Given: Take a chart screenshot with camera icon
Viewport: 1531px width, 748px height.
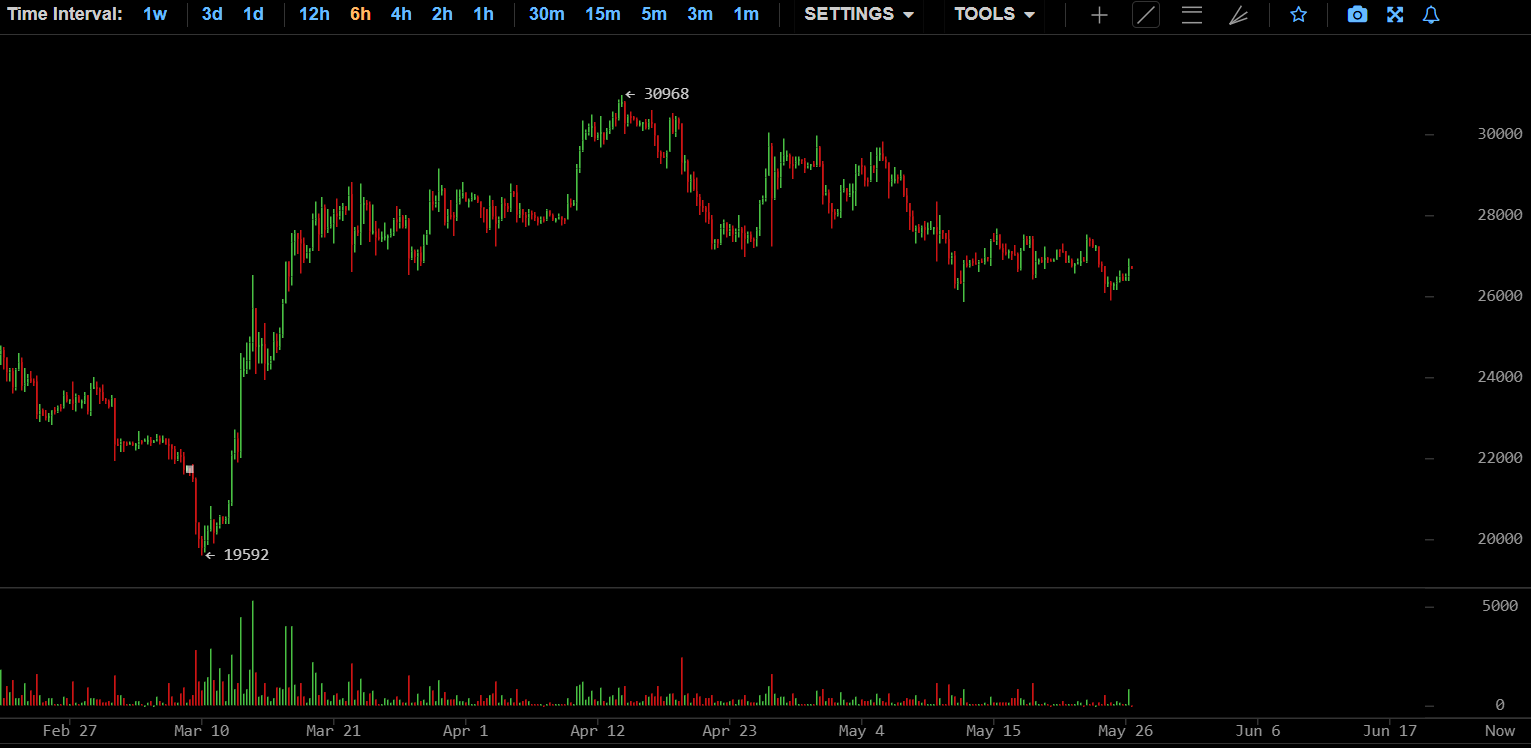Looking at the screenshot, I should [x=1357, y=15].
